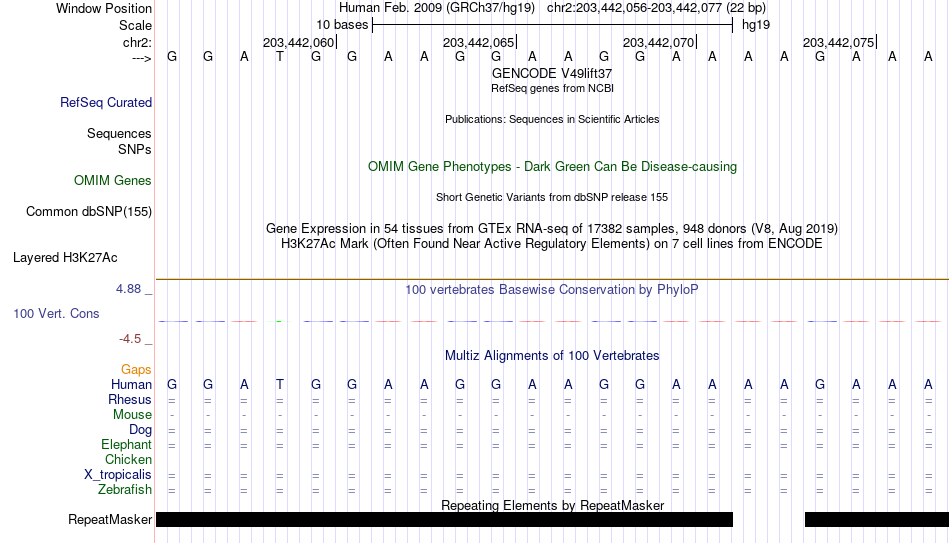Click the 203,442,075 ruler coordinate
This screenshot has width=950, height=543.
[839, 42]
